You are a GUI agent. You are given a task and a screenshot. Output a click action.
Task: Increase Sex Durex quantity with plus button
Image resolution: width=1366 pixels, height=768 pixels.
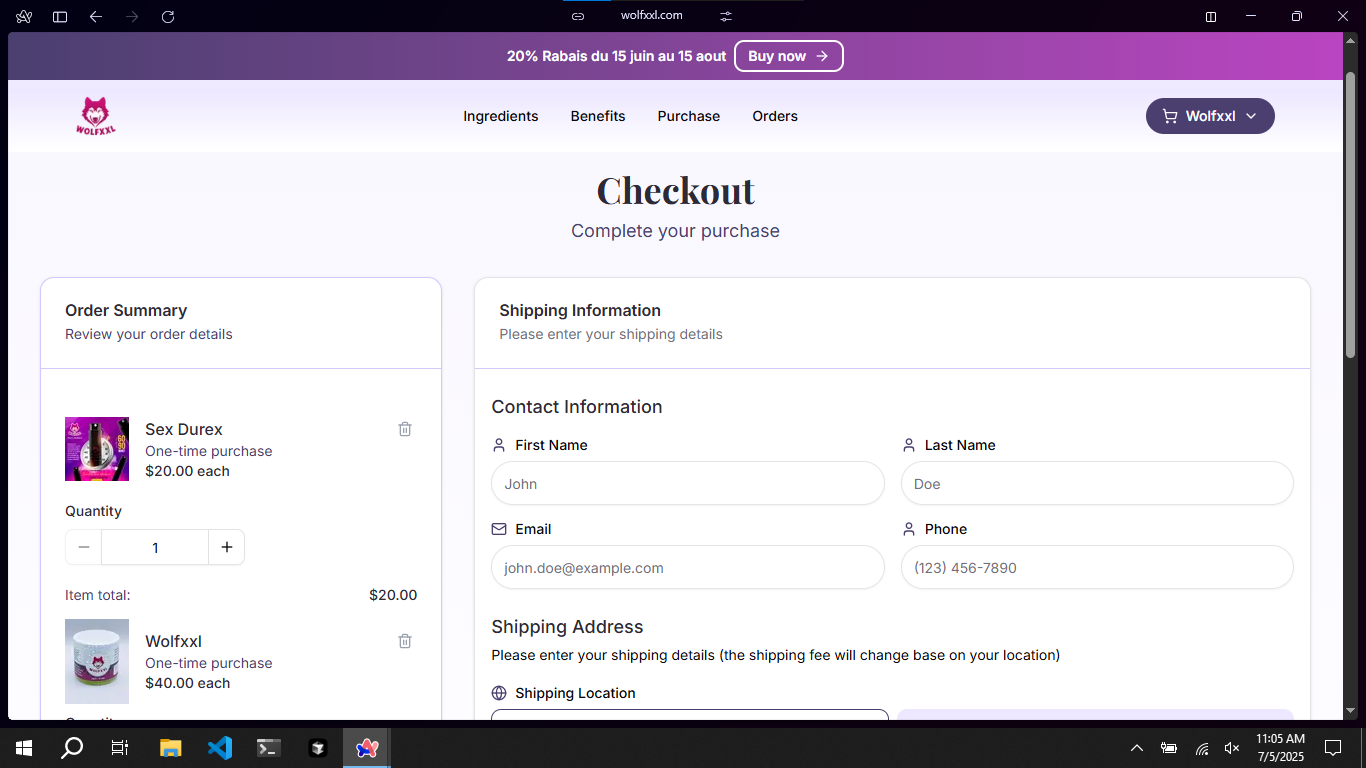227,547
